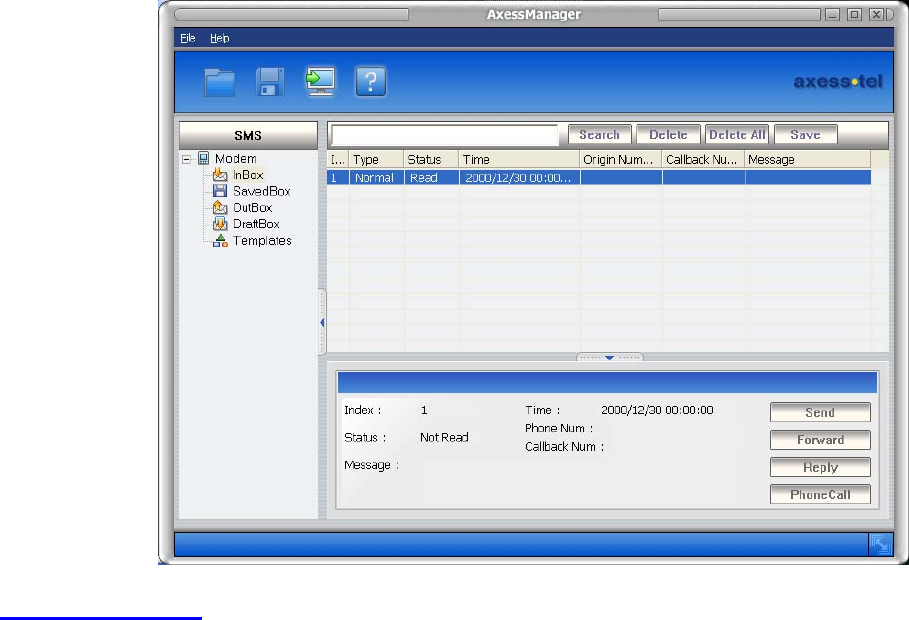
Task: Click the InBox folder icon
Action: tap(220, 175)
